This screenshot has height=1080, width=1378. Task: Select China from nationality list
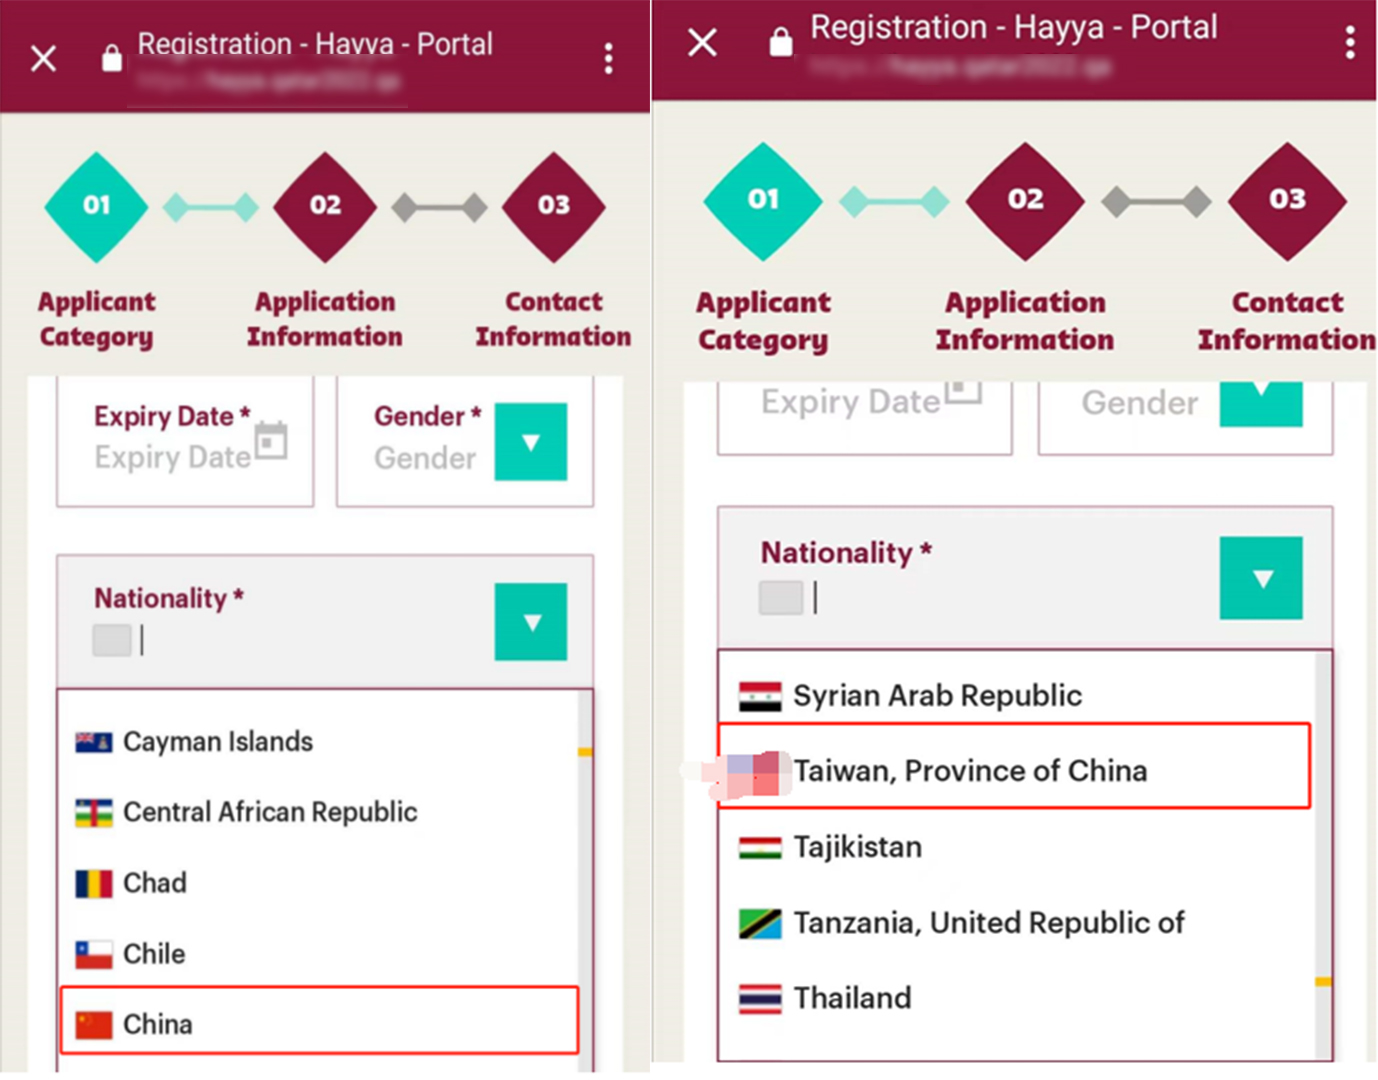pyautogui.click(x=158, y=1024)
